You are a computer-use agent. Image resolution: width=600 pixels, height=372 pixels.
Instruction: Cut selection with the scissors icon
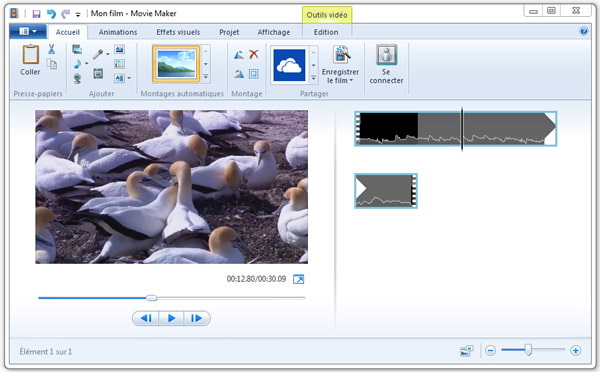pyautogui.click(x=52, y=49)
